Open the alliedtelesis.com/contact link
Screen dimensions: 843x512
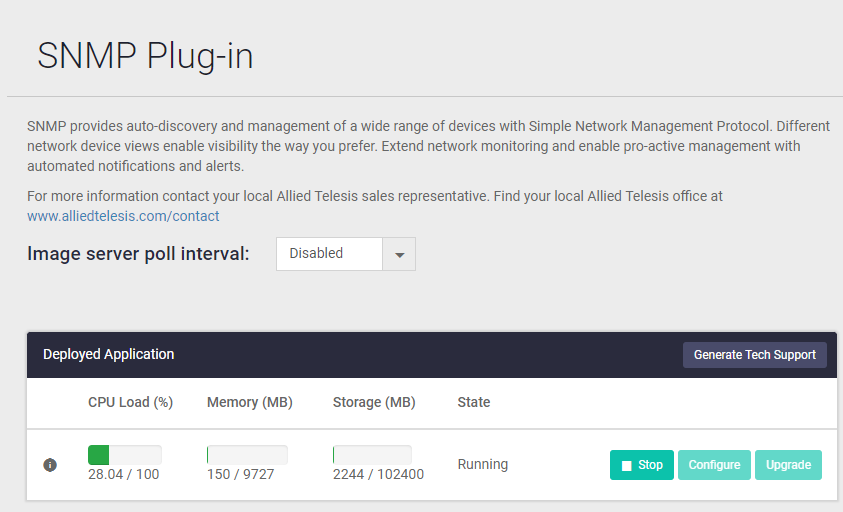(123, 216)
